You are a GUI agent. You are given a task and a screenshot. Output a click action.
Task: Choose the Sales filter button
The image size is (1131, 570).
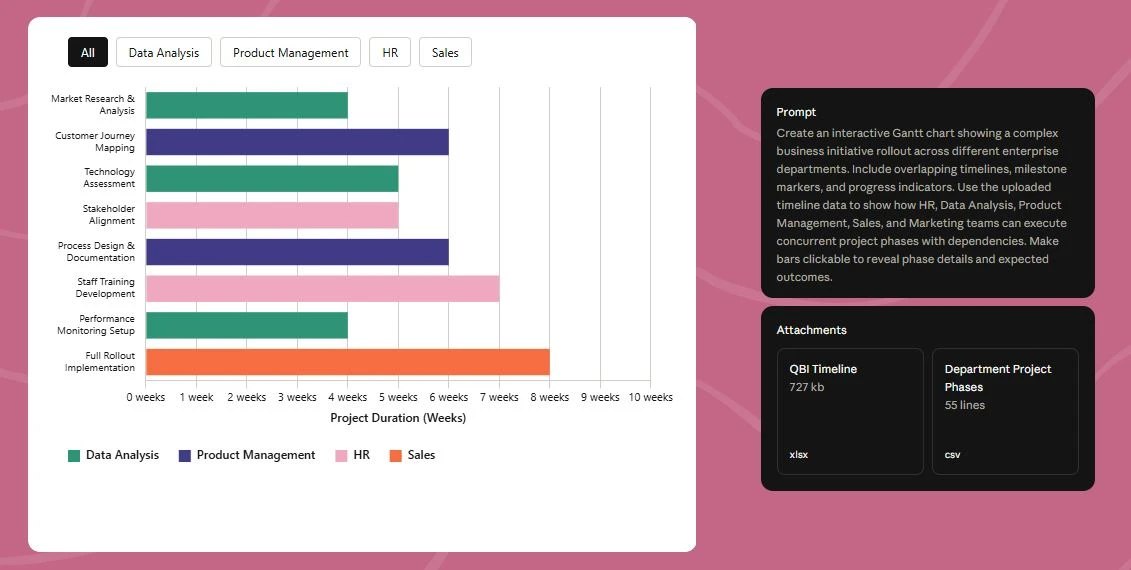pyautogui.click(x=445, y=53)
